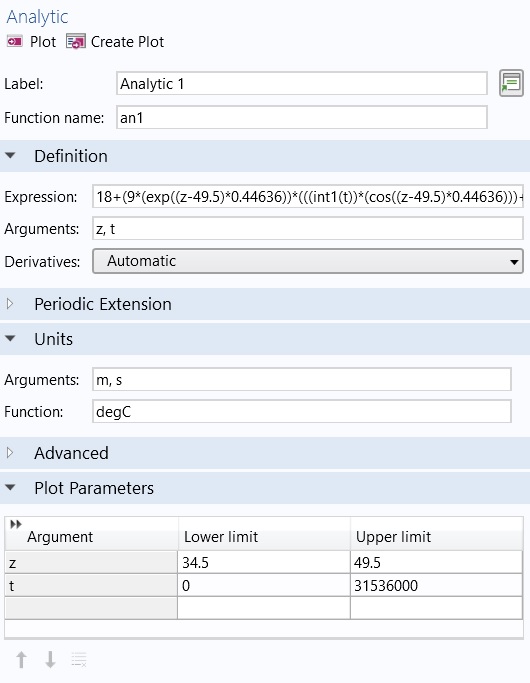Click the Create Plot icon
The image size is (530, 683).
point(76,42)
